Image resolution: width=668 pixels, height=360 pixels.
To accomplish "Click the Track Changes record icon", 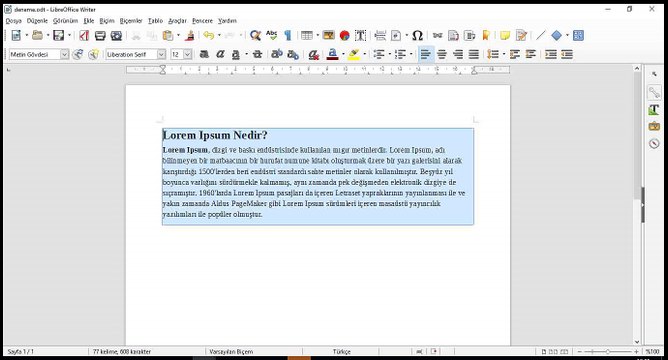I will [x=521, y=35].
